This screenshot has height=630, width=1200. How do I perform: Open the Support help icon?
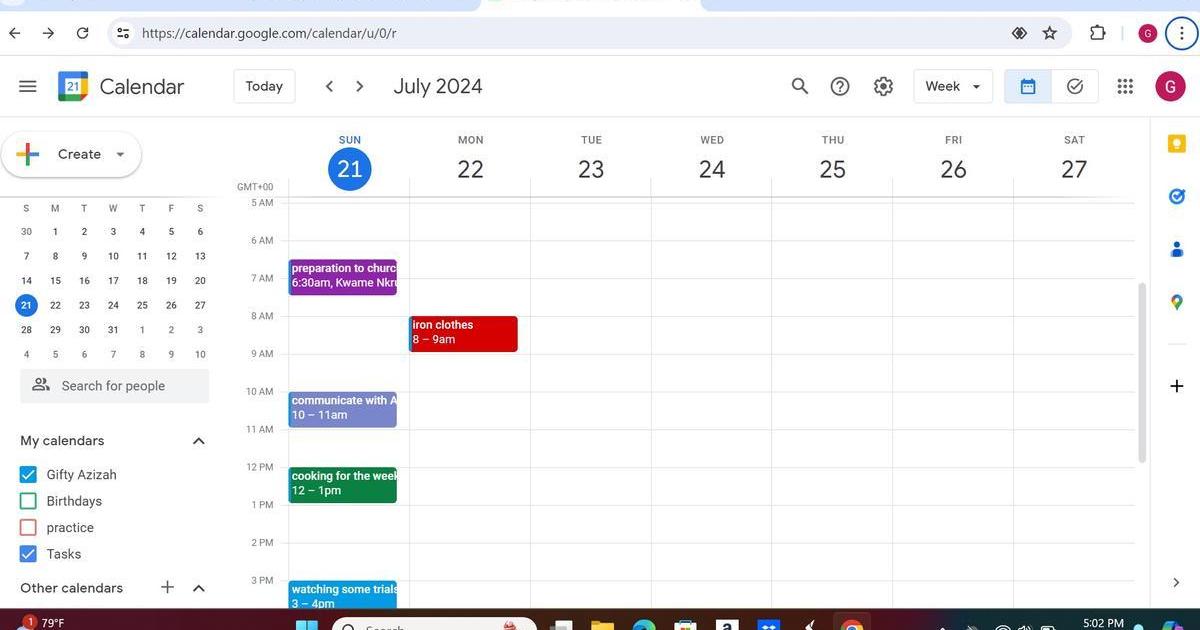pyautogui.click(x=840, y=87)
